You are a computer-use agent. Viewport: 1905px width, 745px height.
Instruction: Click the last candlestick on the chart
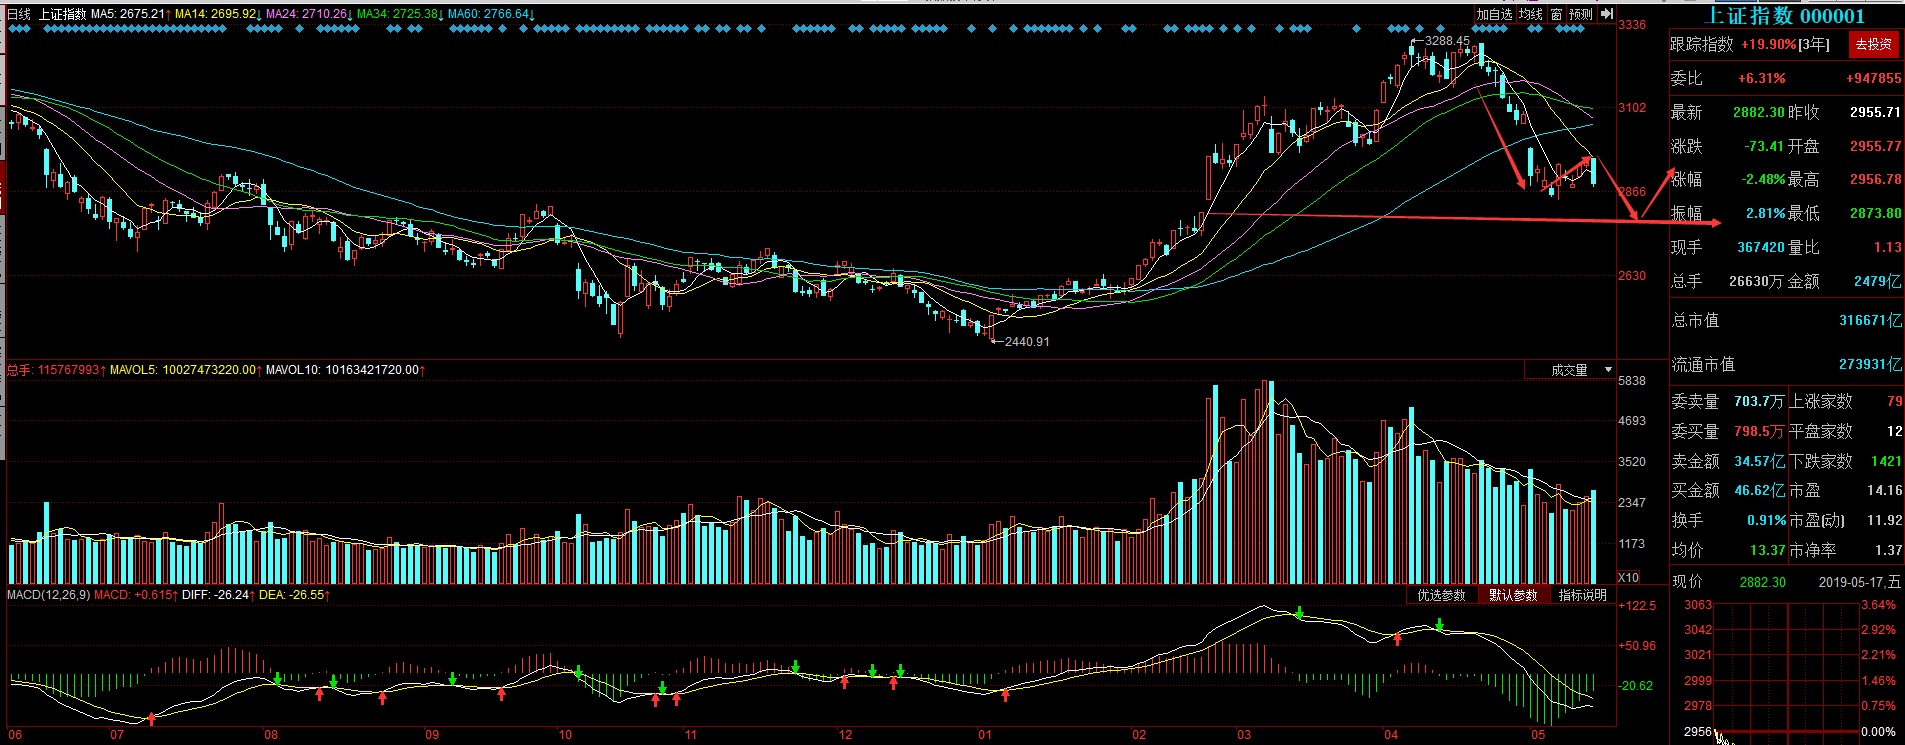(1593, 171)
